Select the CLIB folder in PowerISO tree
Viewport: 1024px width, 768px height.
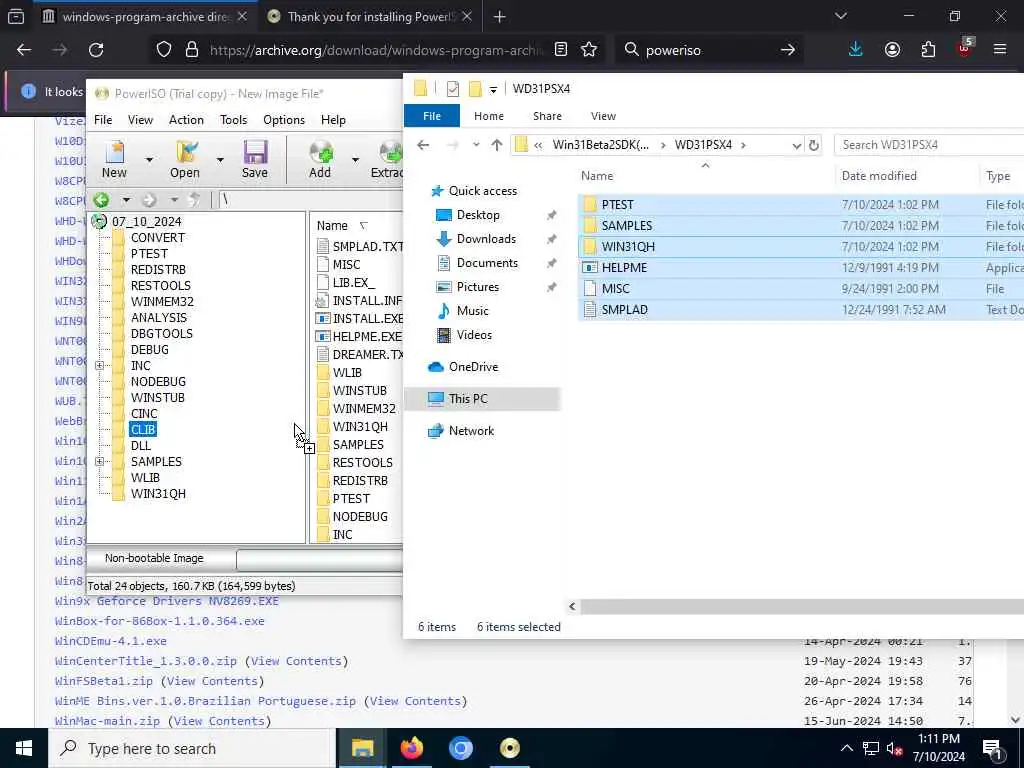pyautogui.click(x=143, y=430)
